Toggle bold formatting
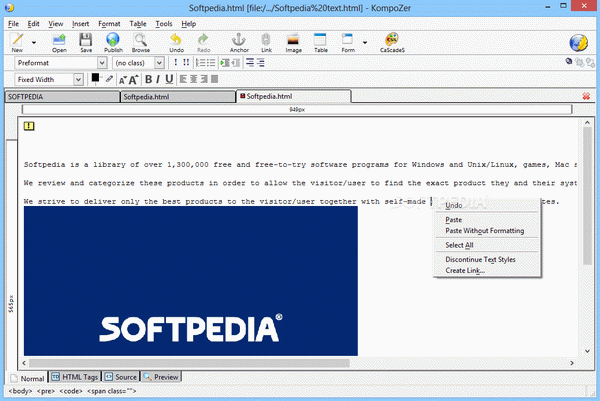The image size is (600, 401). (147, 79)
